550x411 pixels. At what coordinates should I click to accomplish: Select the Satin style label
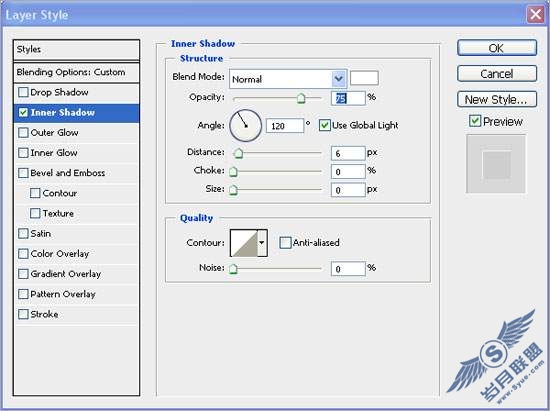click(x=41, y=234)
